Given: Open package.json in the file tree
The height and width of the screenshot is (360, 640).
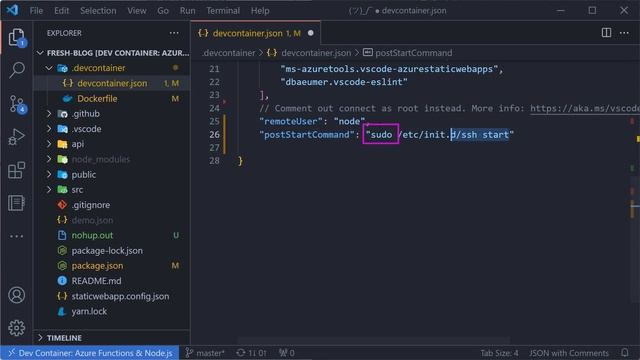Looking at the screenshot, I should (x=111, y=266).
